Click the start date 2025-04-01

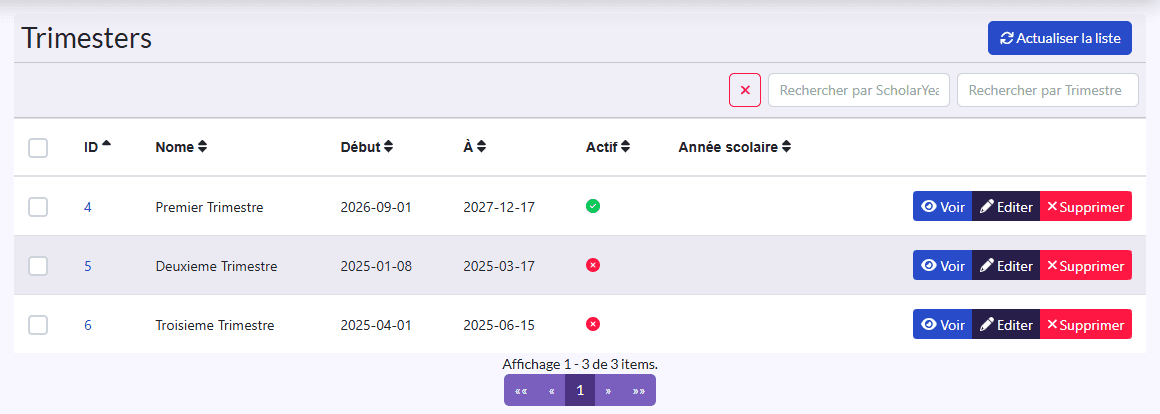pyautogui.click(x=376, y=325)
